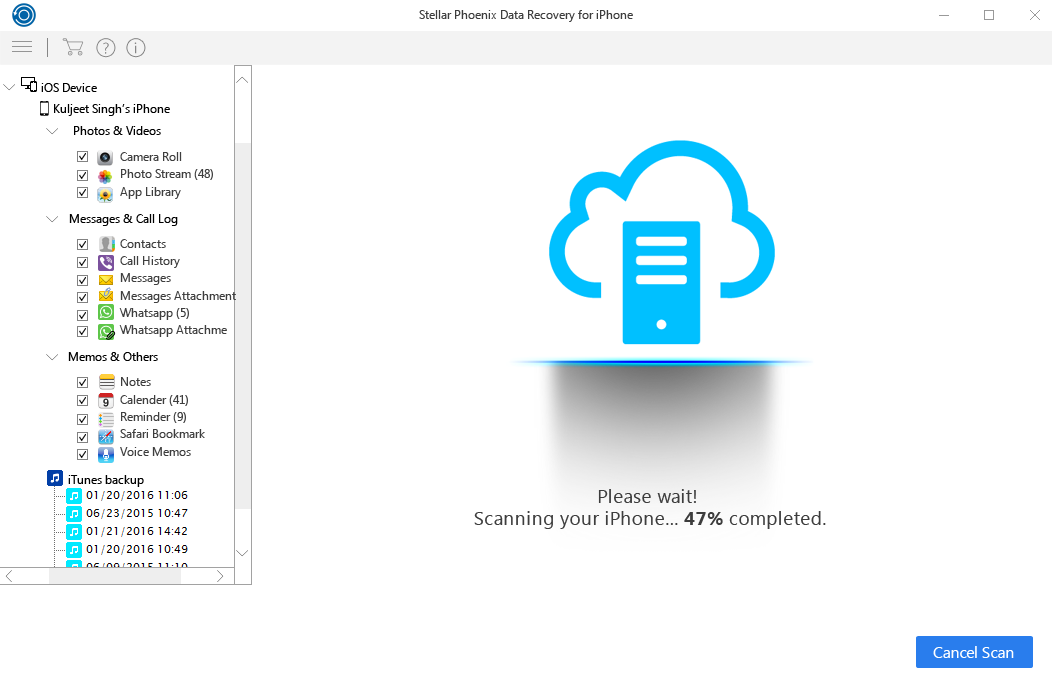This screenshot has height=687, width=1052.
Task: Click the App Library icon
Action: [x=105, y=194]
